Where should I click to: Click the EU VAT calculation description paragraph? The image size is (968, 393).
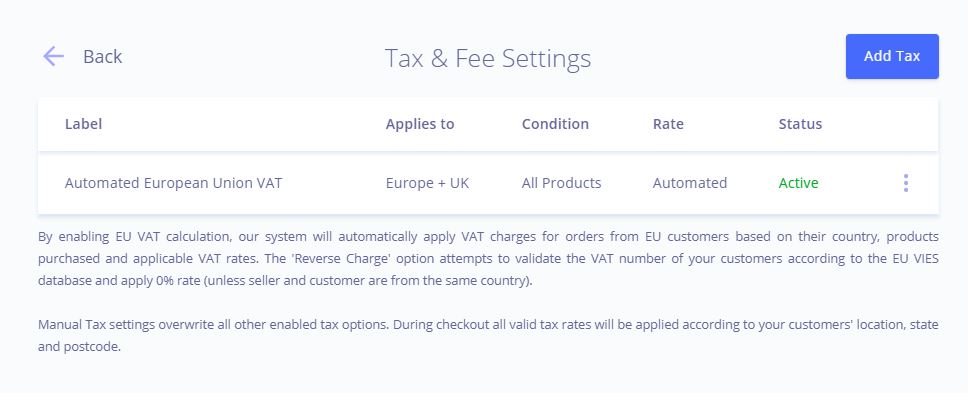[x=488, y=259]
